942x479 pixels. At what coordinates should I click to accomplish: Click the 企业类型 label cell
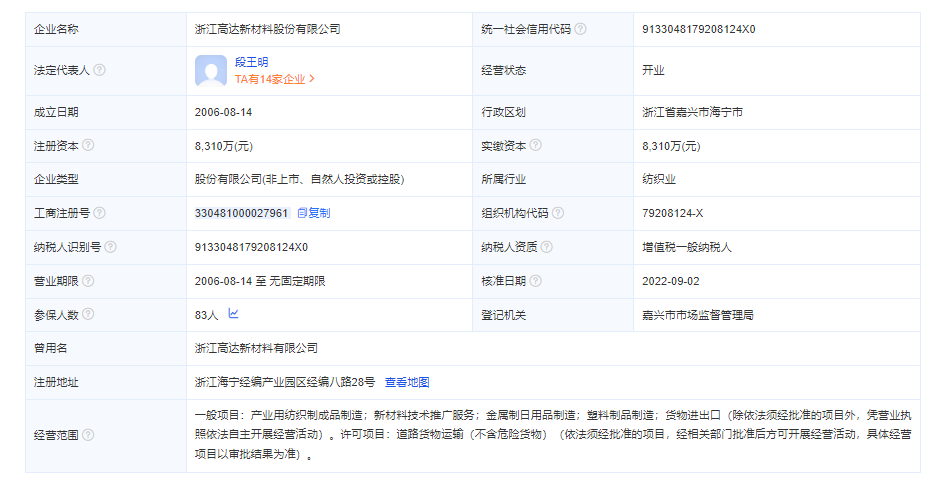pos(106,179)
